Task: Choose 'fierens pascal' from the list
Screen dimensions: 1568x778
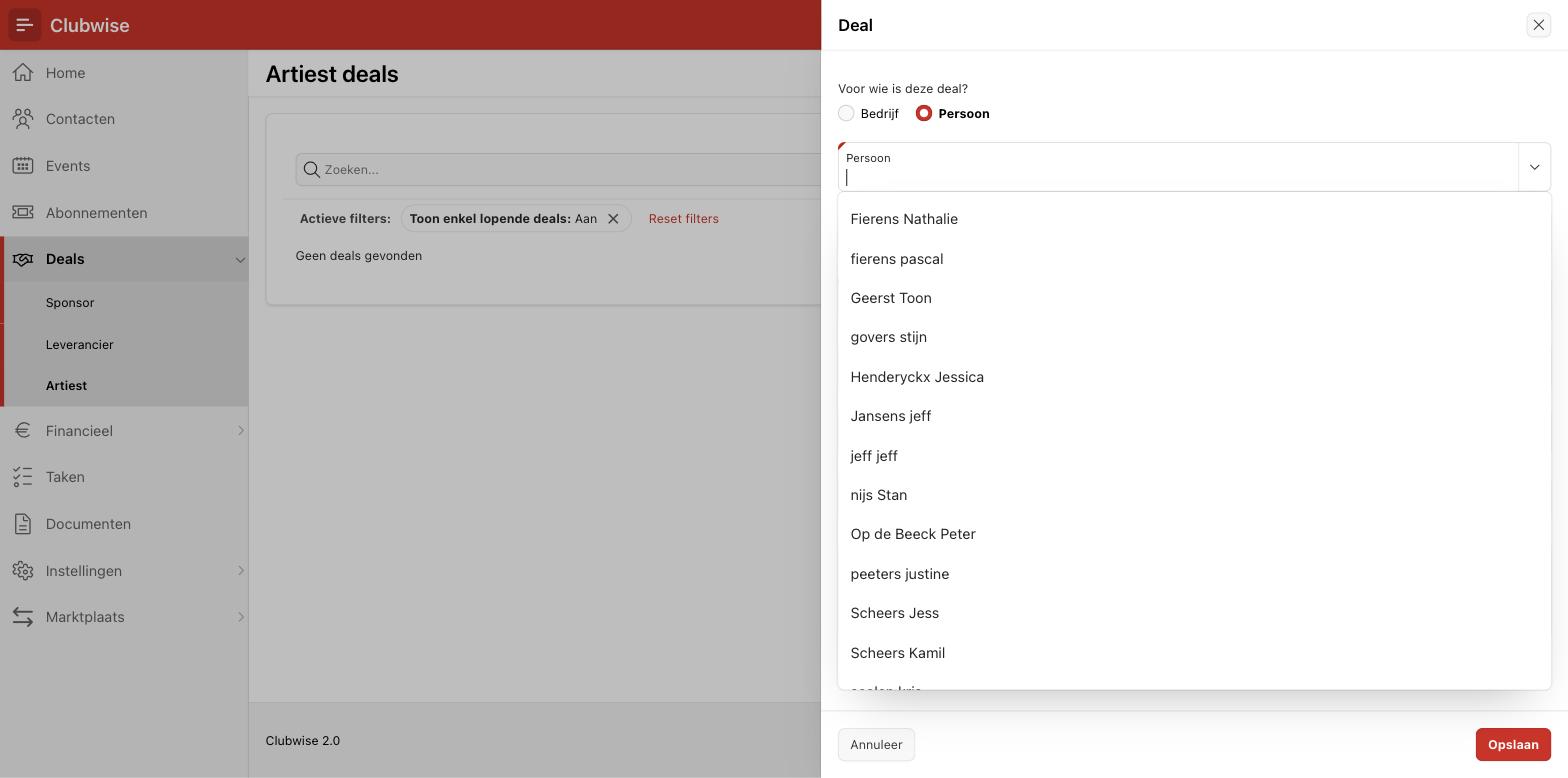Action: tap(1194, 259)
